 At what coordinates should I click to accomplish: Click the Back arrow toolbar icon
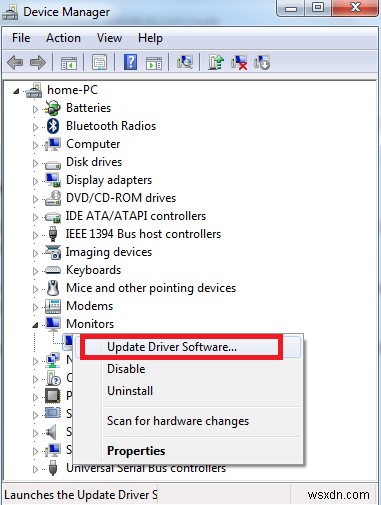point(15,62)
